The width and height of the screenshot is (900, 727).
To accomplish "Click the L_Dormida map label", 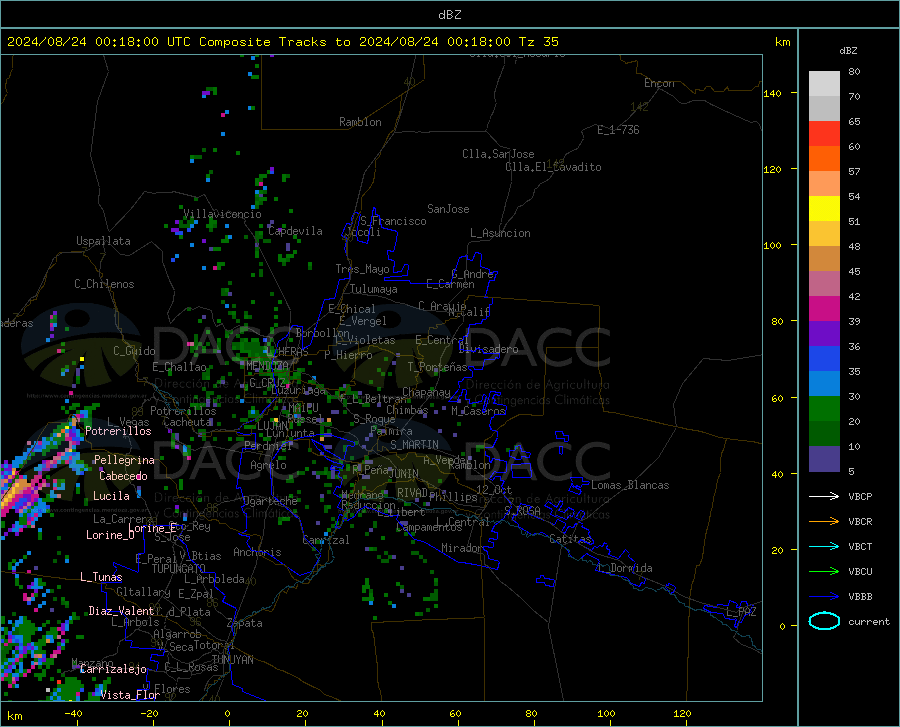I will (x=625, y=568).
